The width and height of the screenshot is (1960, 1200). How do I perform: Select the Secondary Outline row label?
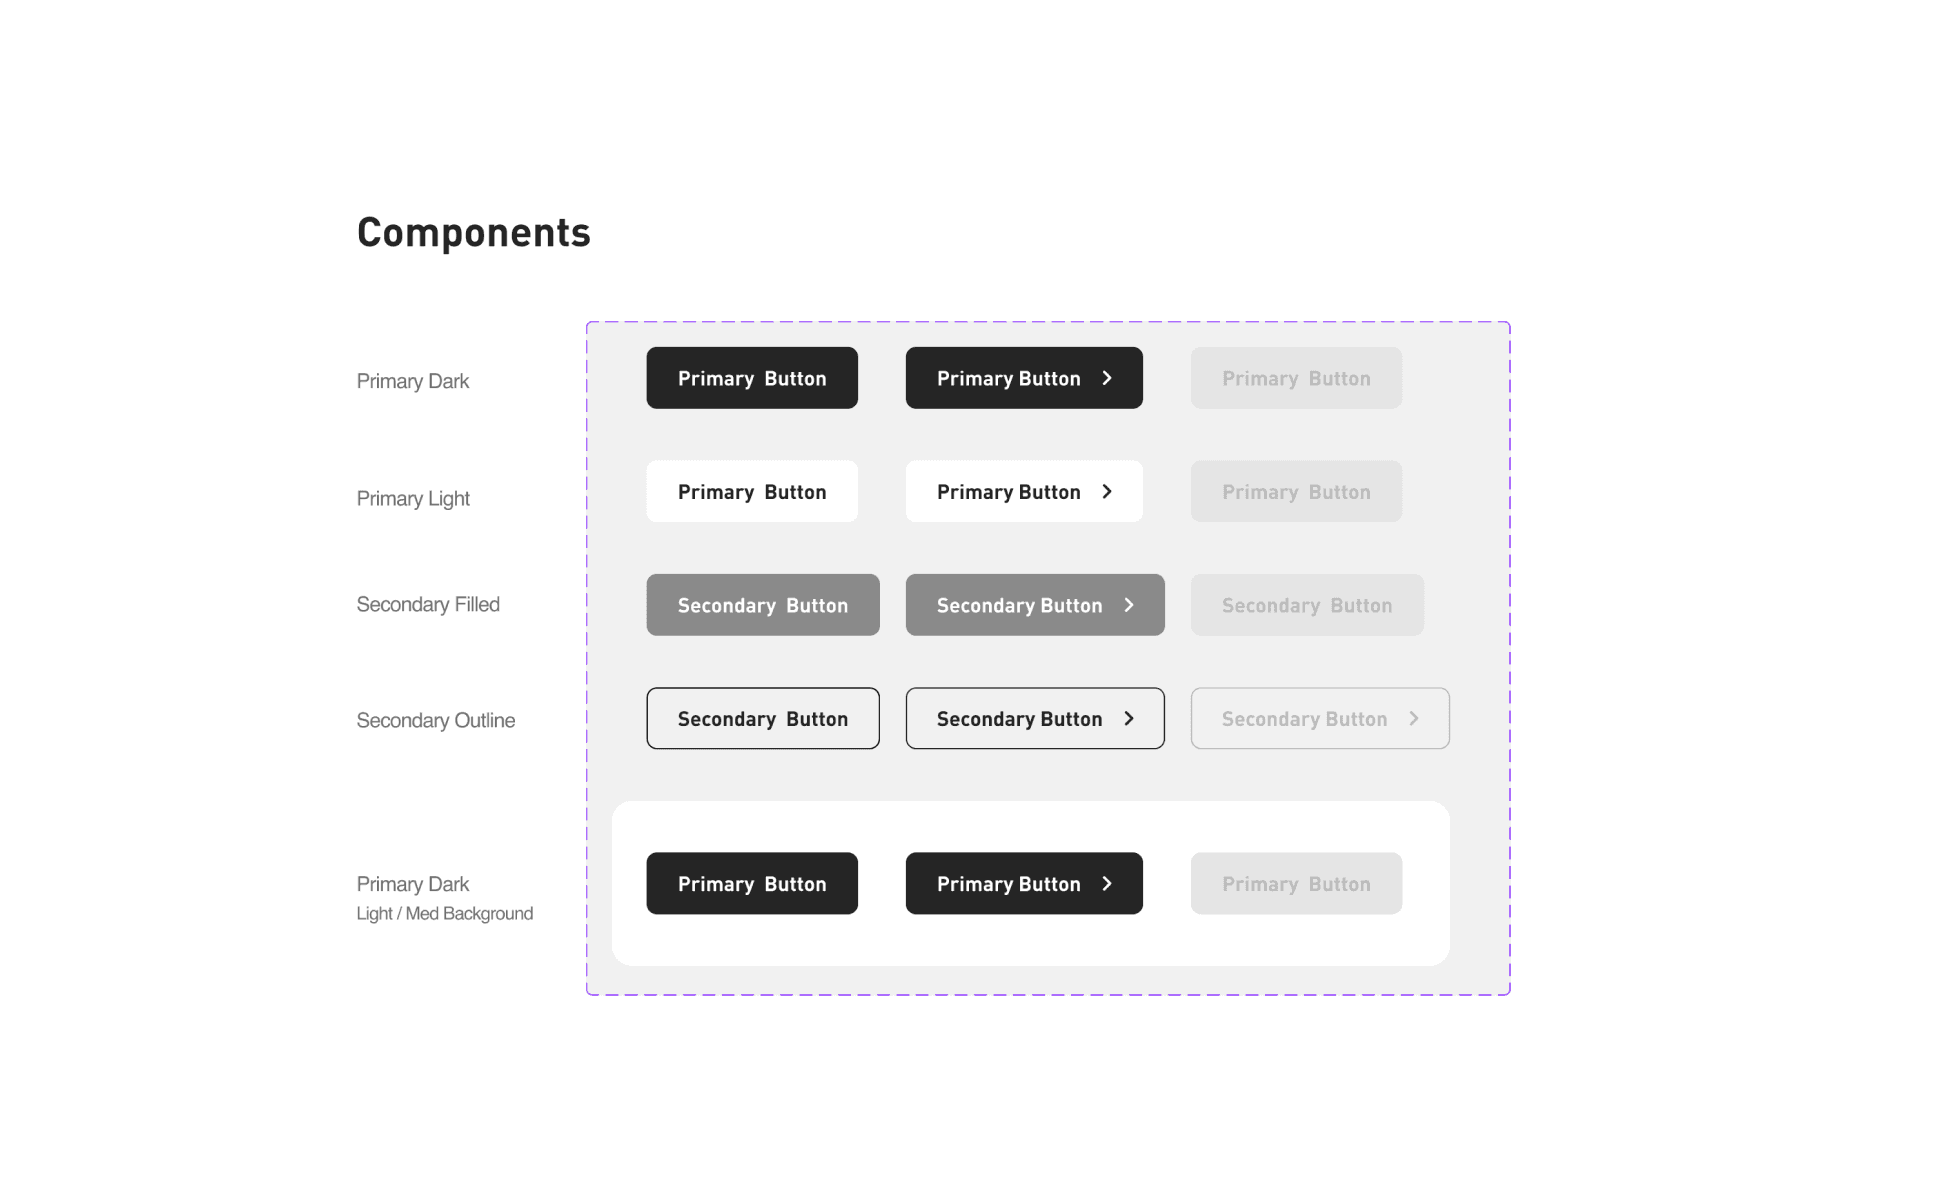[x=436, y=720]
